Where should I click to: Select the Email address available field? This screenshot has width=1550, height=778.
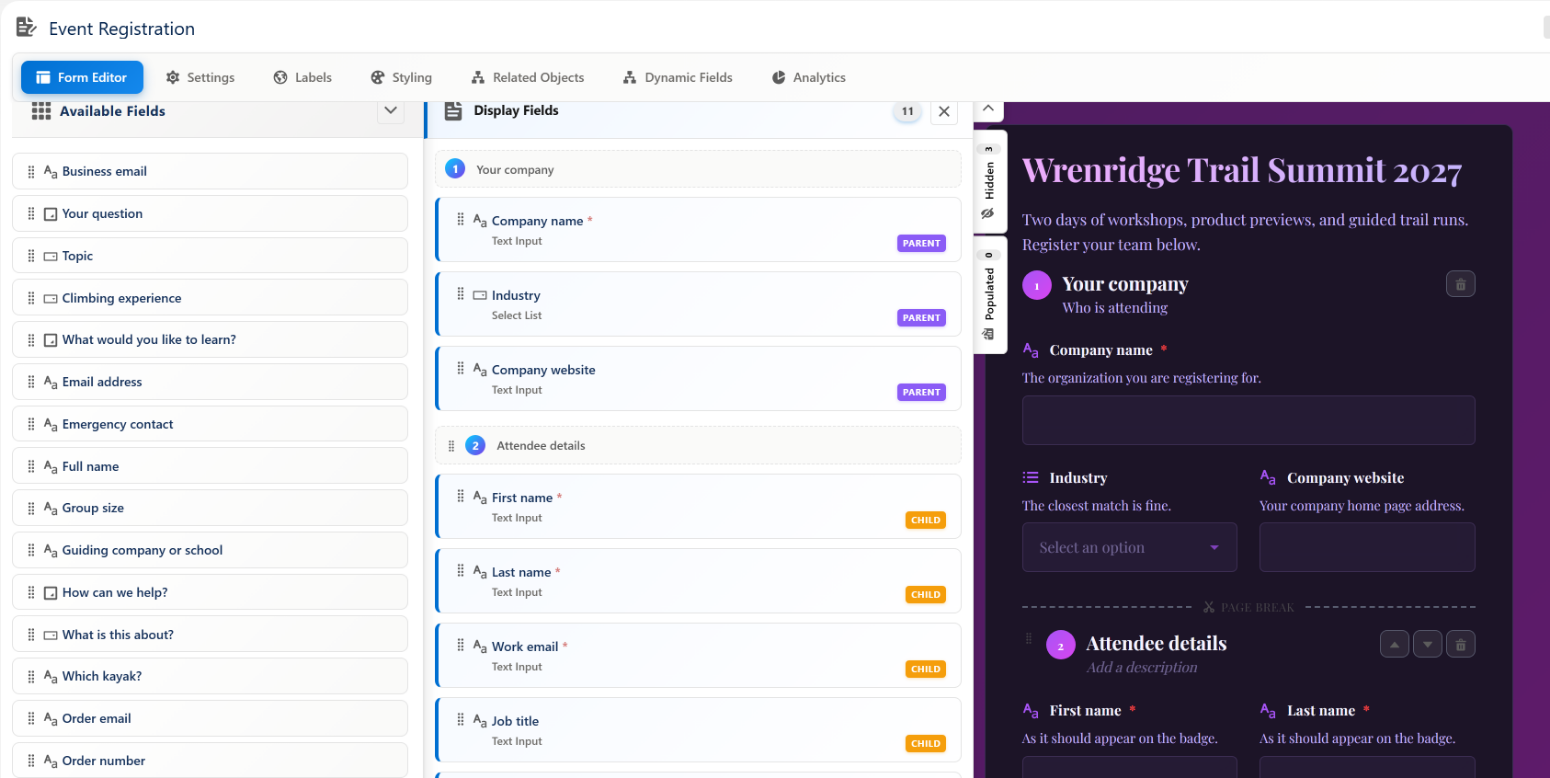210,381
